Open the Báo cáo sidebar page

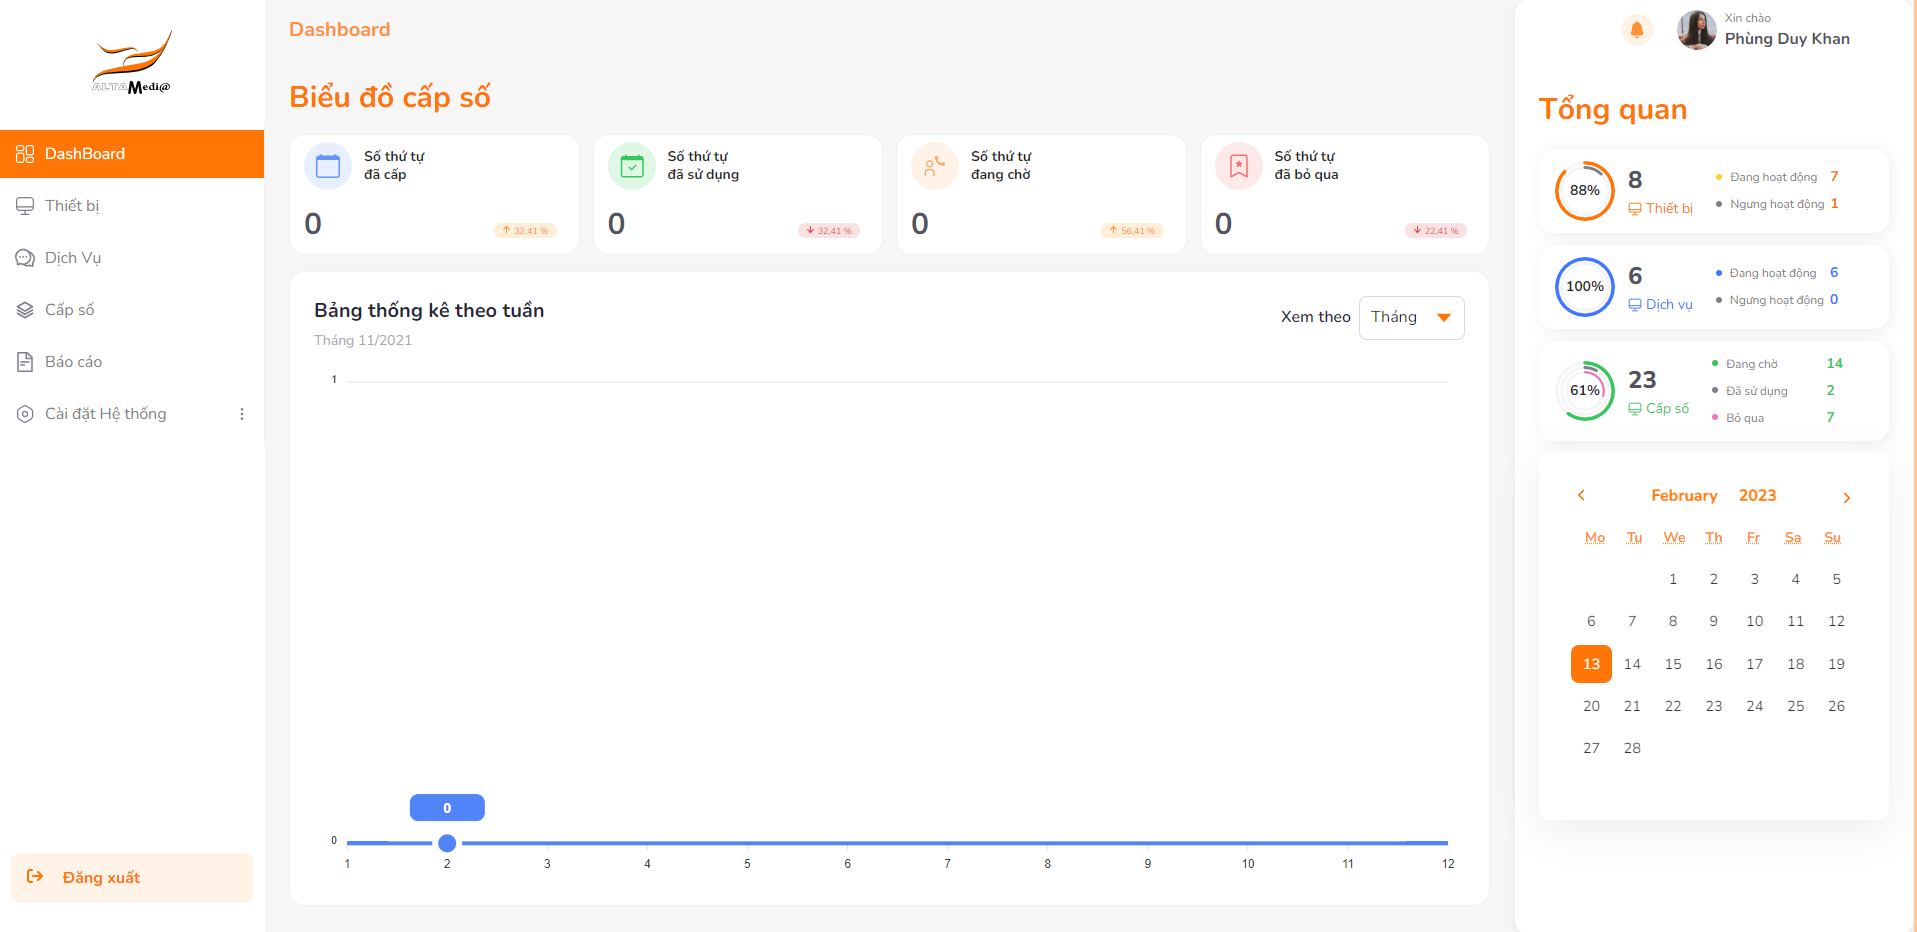pyautogui.click(x=73, y=362)
